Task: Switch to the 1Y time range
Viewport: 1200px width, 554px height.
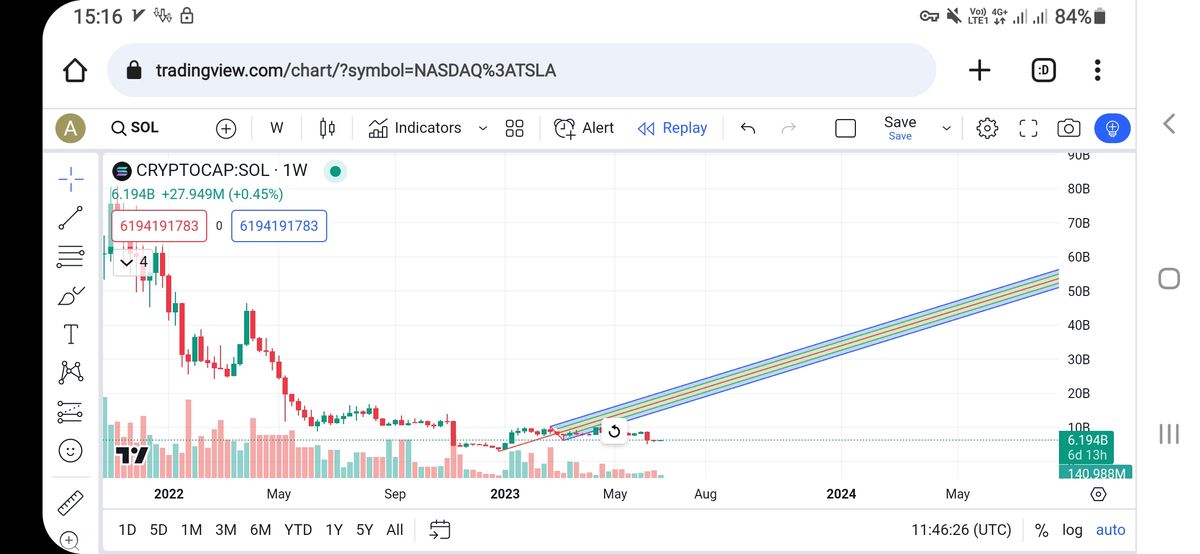Action: pyautogui.click(x=333, y=530)
